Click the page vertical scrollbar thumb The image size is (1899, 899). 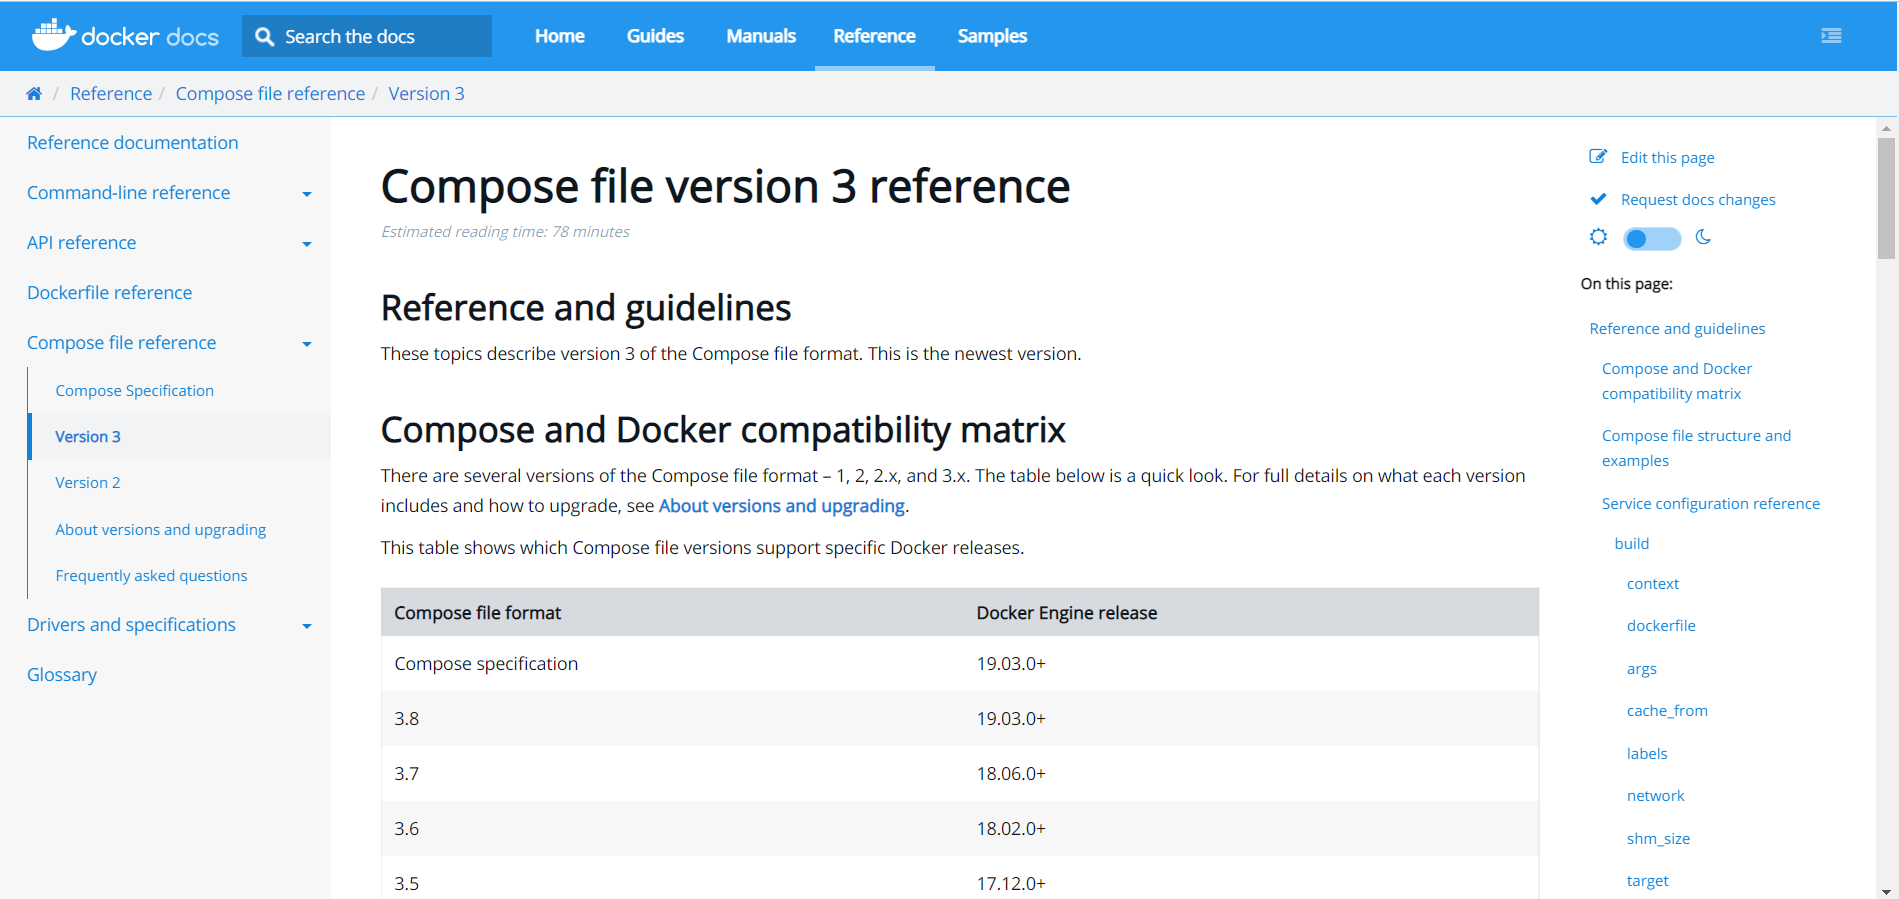pos(1886,198)
